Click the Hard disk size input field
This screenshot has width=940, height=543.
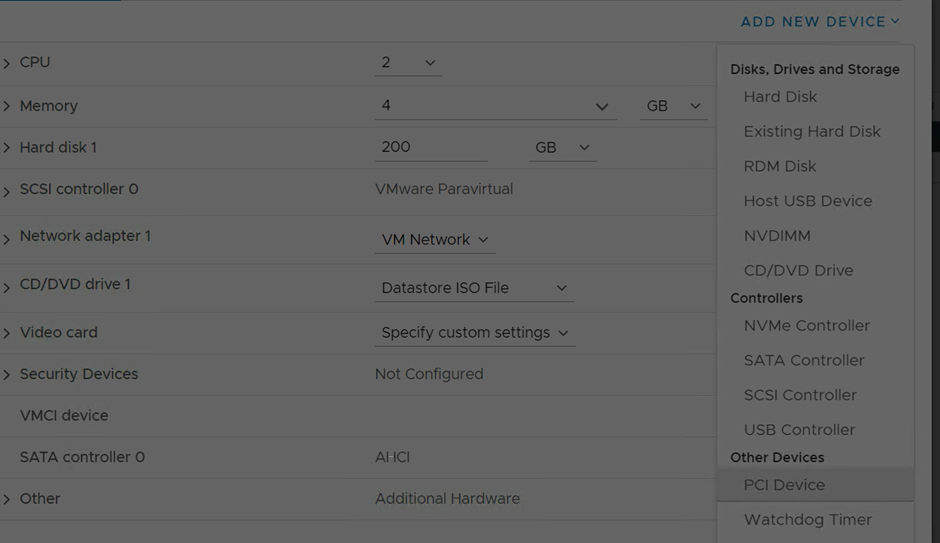click(x=430, y=147)
